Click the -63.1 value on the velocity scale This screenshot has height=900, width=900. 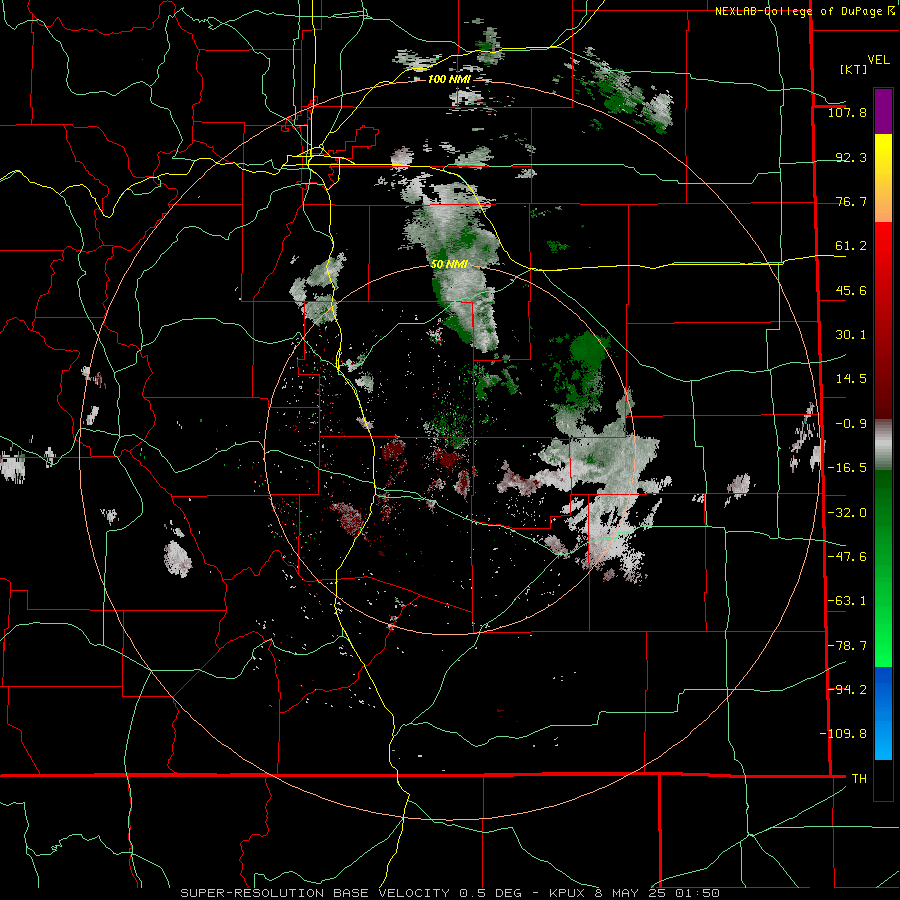point(847,601)
